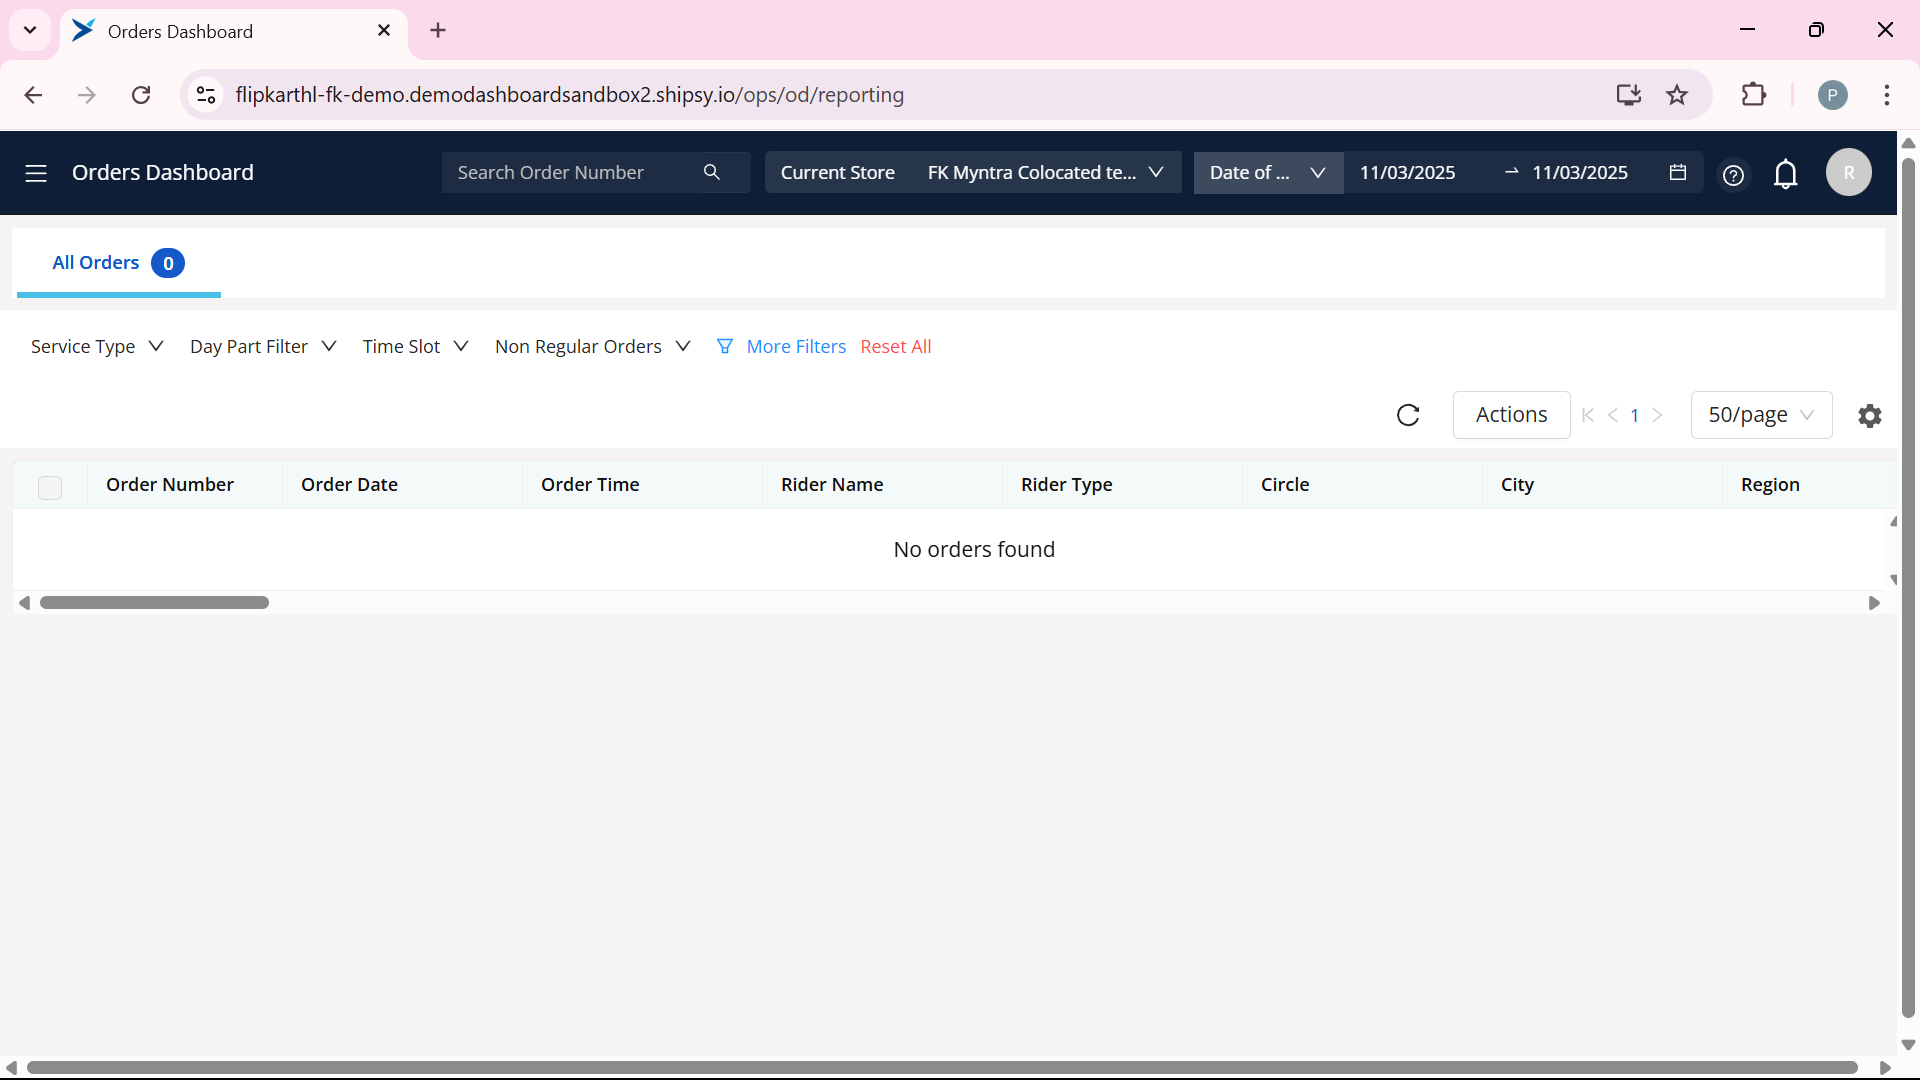This screenshot has width=1920, height=1080.
Task: Expand the Service Type filter
Action: point(97,346)
